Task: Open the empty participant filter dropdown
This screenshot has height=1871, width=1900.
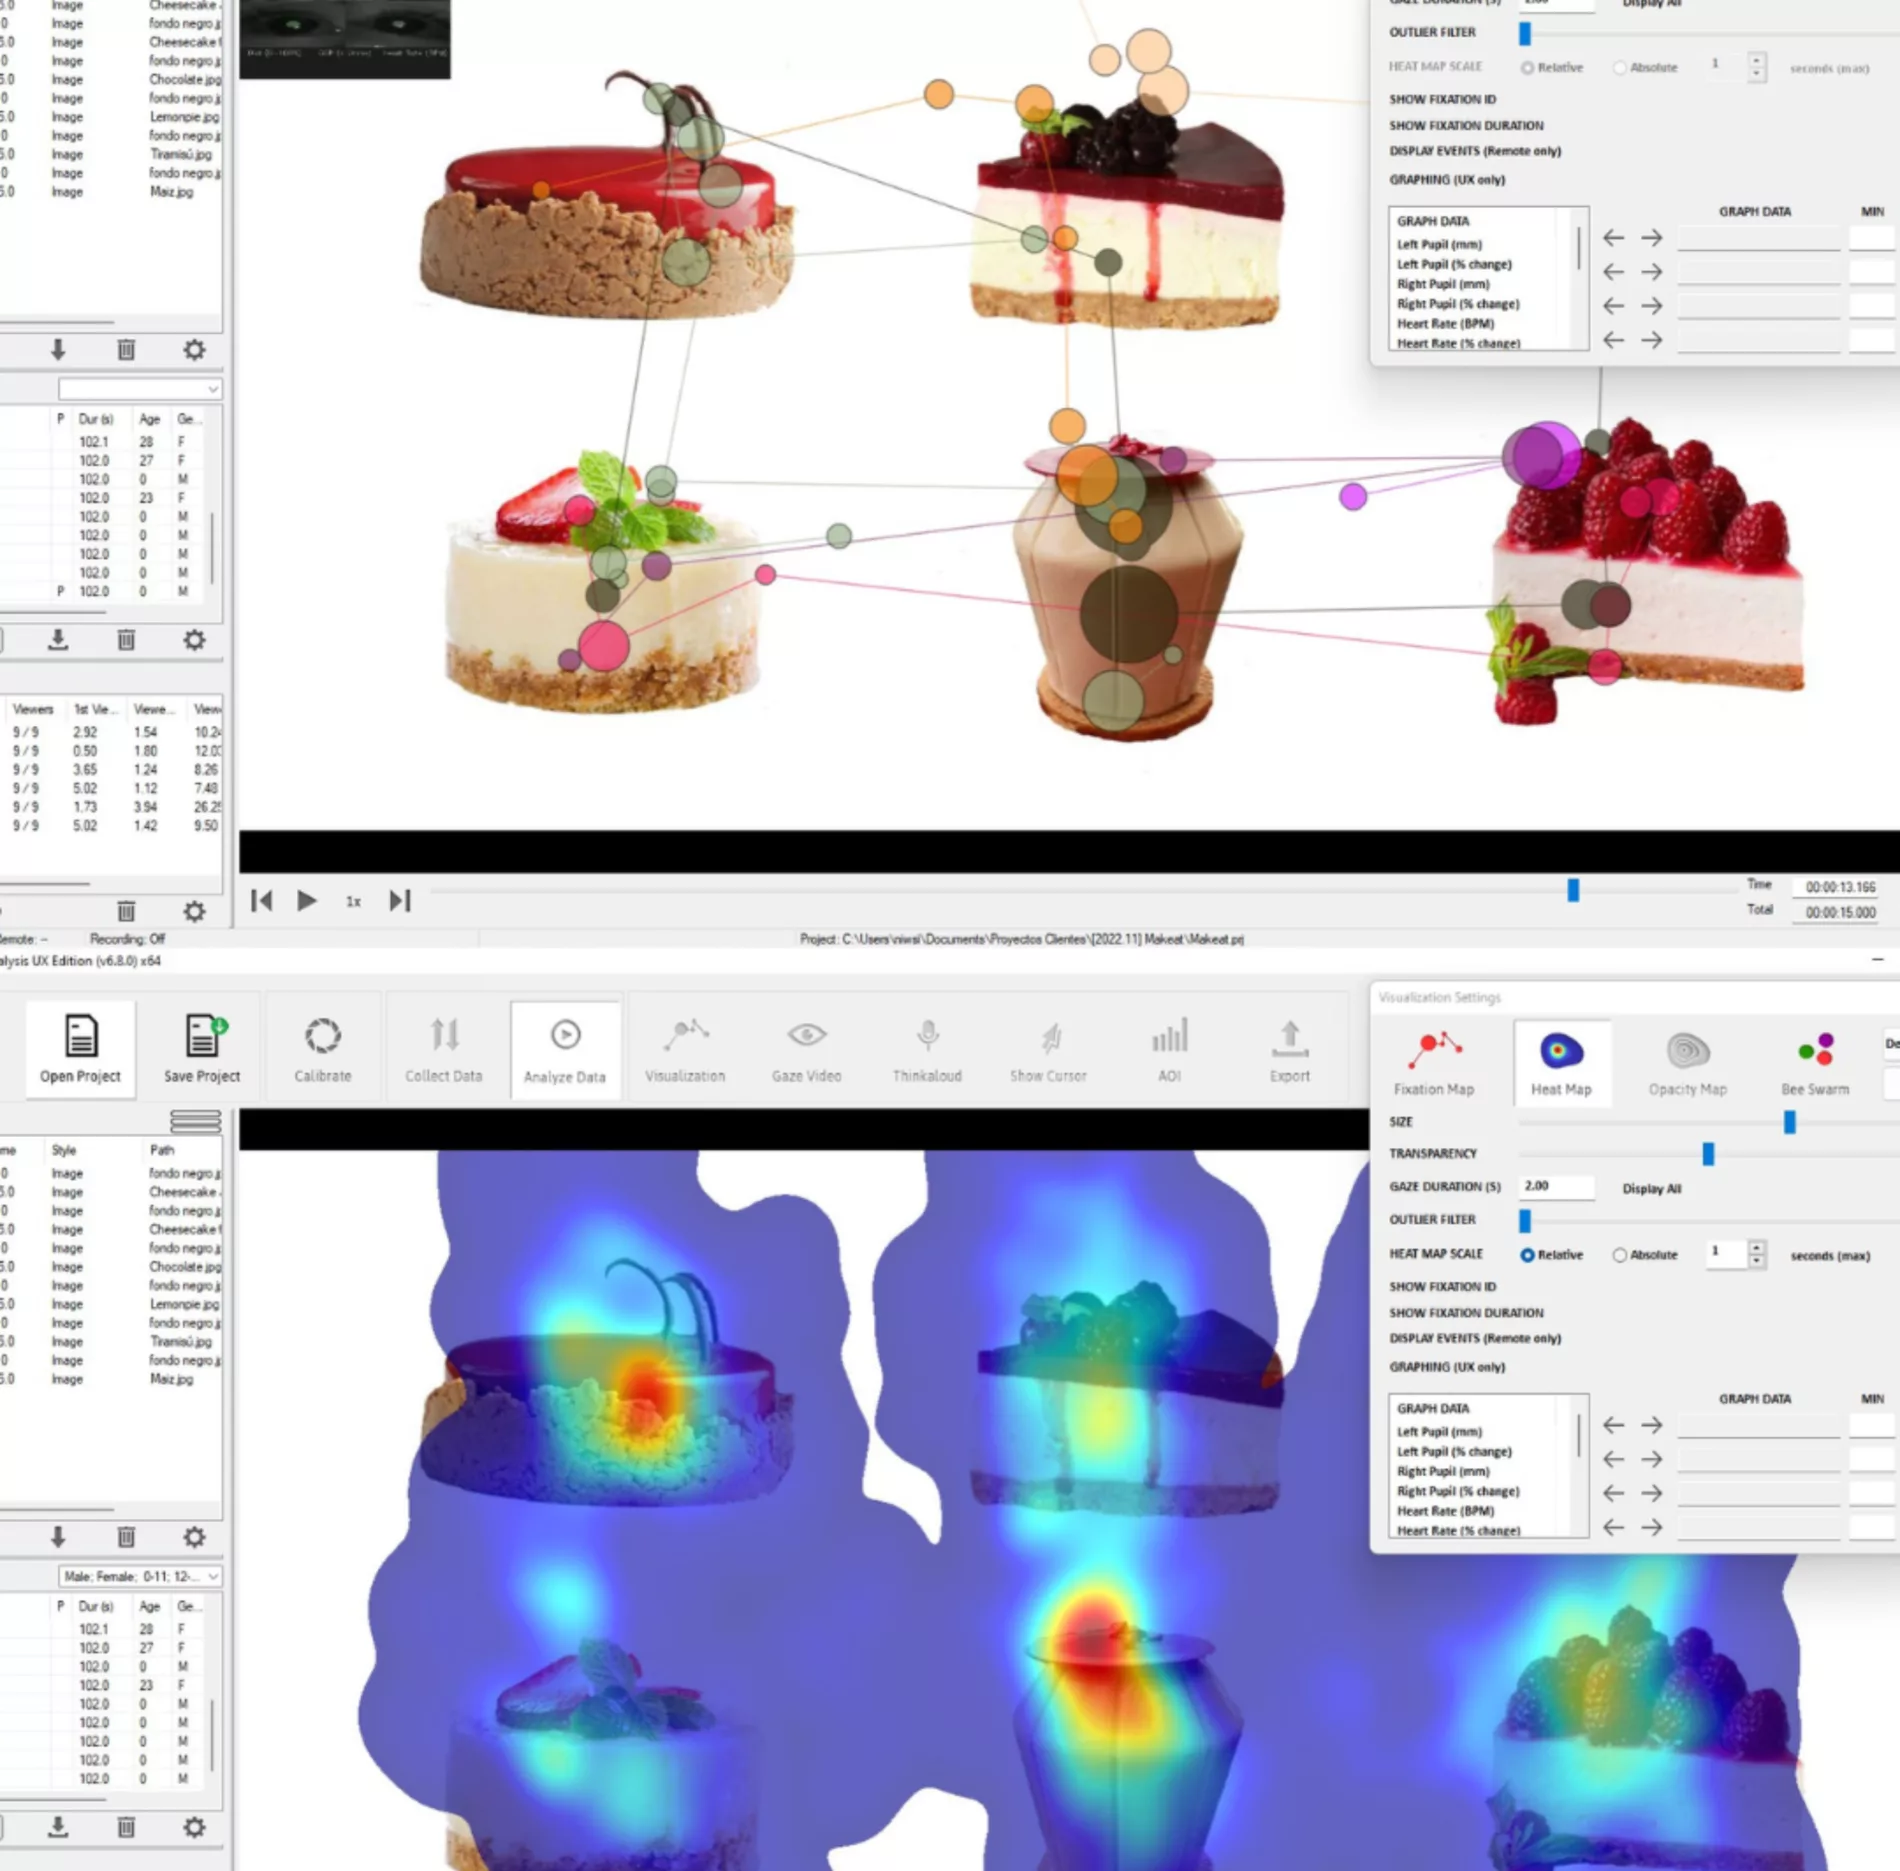Action: tap(140, 388)
